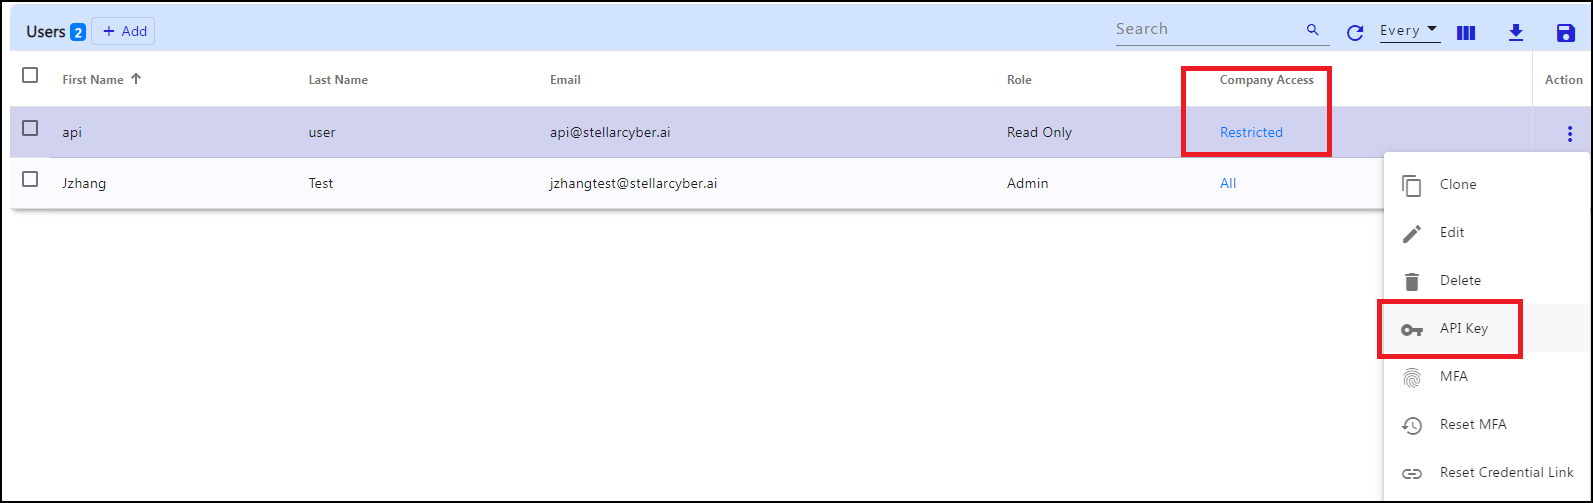The height and width of the screenshot is (503, 1593).
Task: Choose Reset MFA menu option
Action: coord(1472,424)
